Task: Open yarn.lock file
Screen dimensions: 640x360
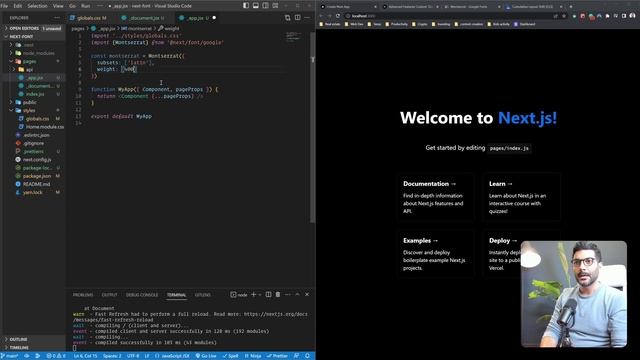Action: click(x=33, y=192)
